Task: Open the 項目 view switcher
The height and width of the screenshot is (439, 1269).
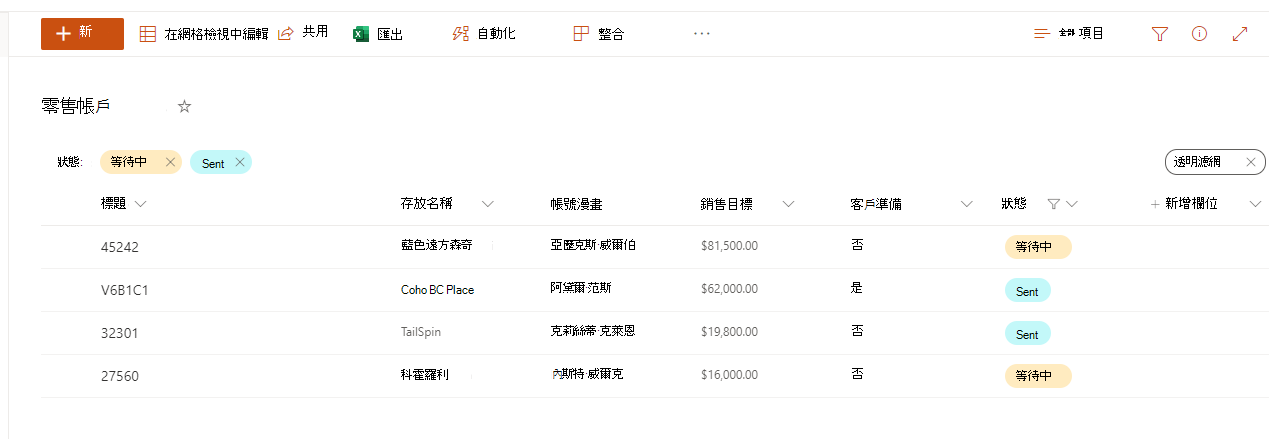Action: point(1069,34)
